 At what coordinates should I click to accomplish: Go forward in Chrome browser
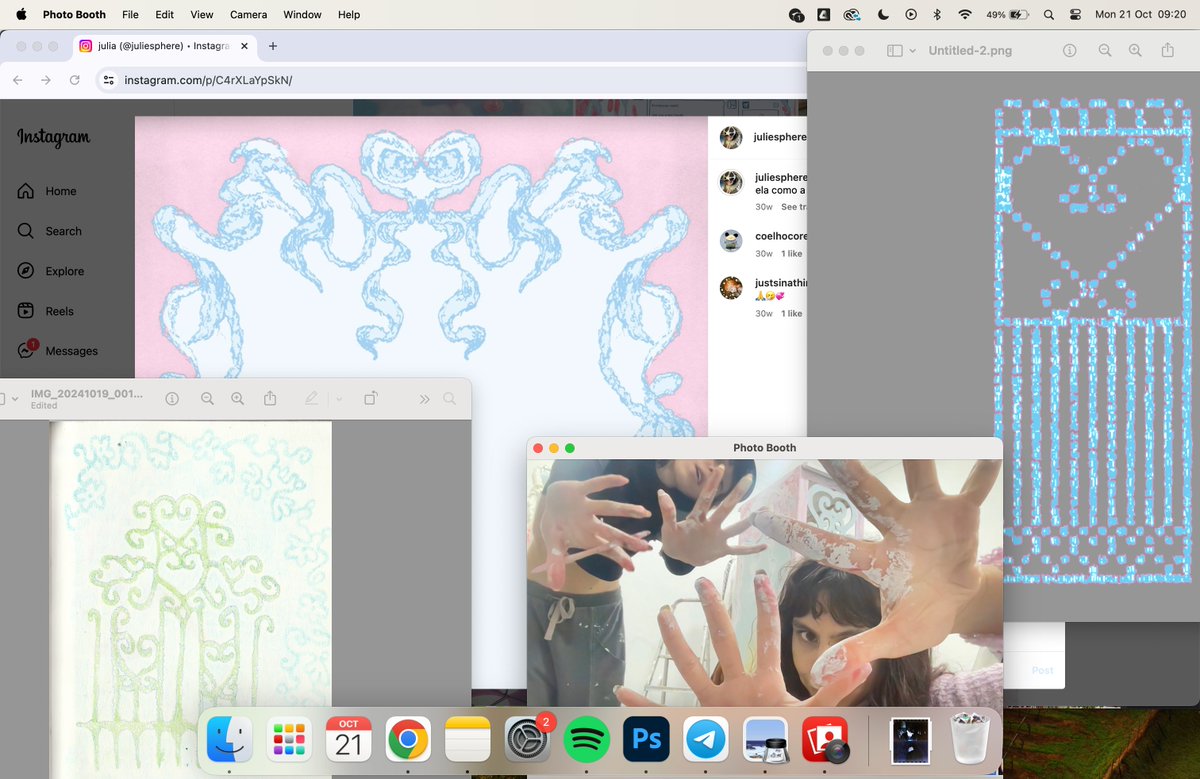pyautogui.click(x=46, y=80)
